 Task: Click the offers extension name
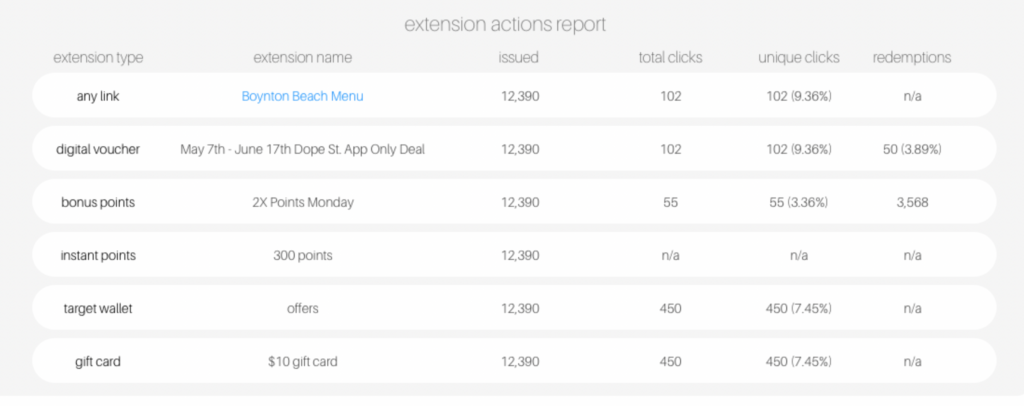click(302, 308)
